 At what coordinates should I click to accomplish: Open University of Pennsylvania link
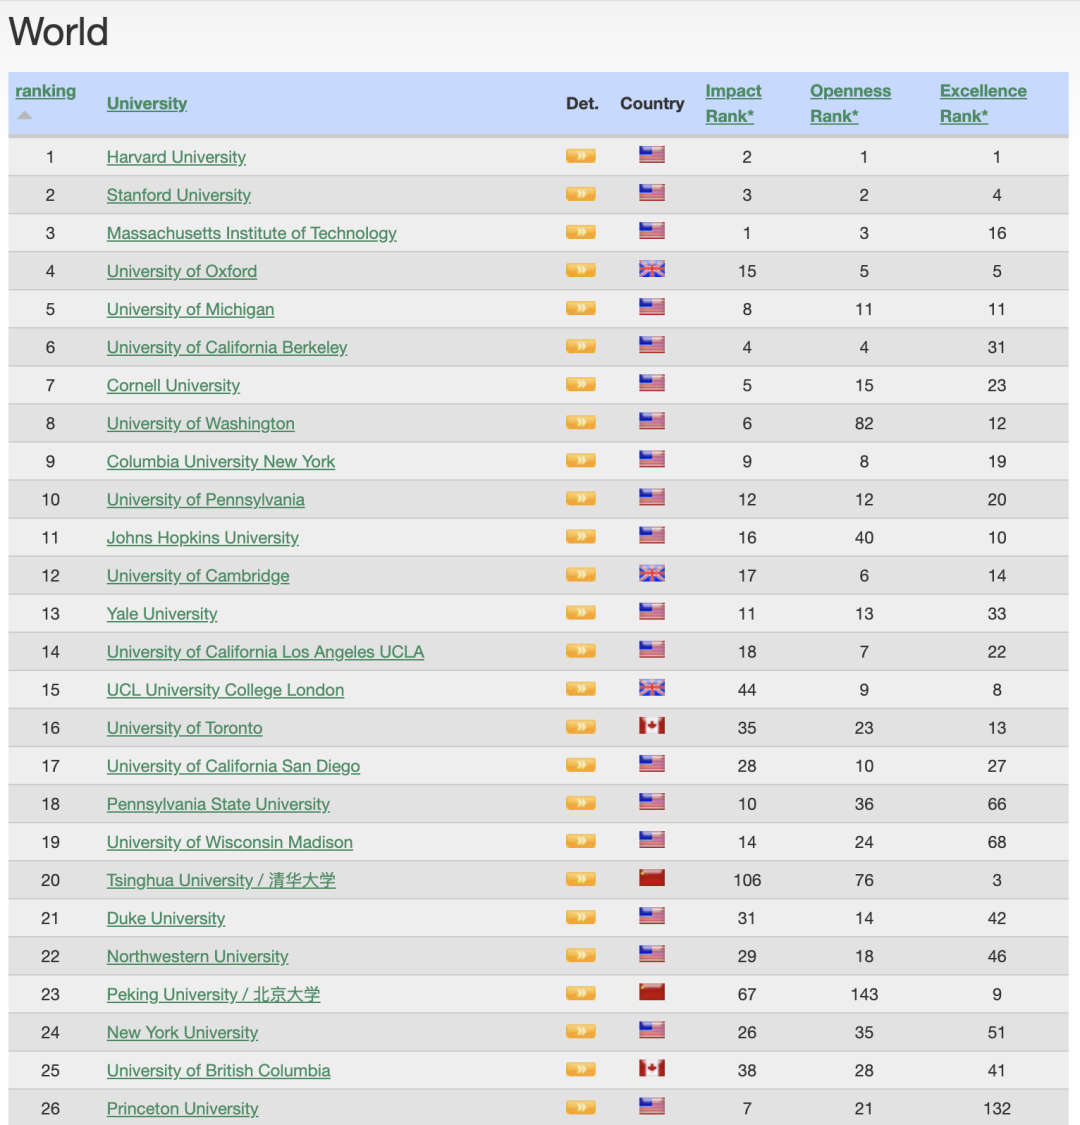click(x=205, y=499)
